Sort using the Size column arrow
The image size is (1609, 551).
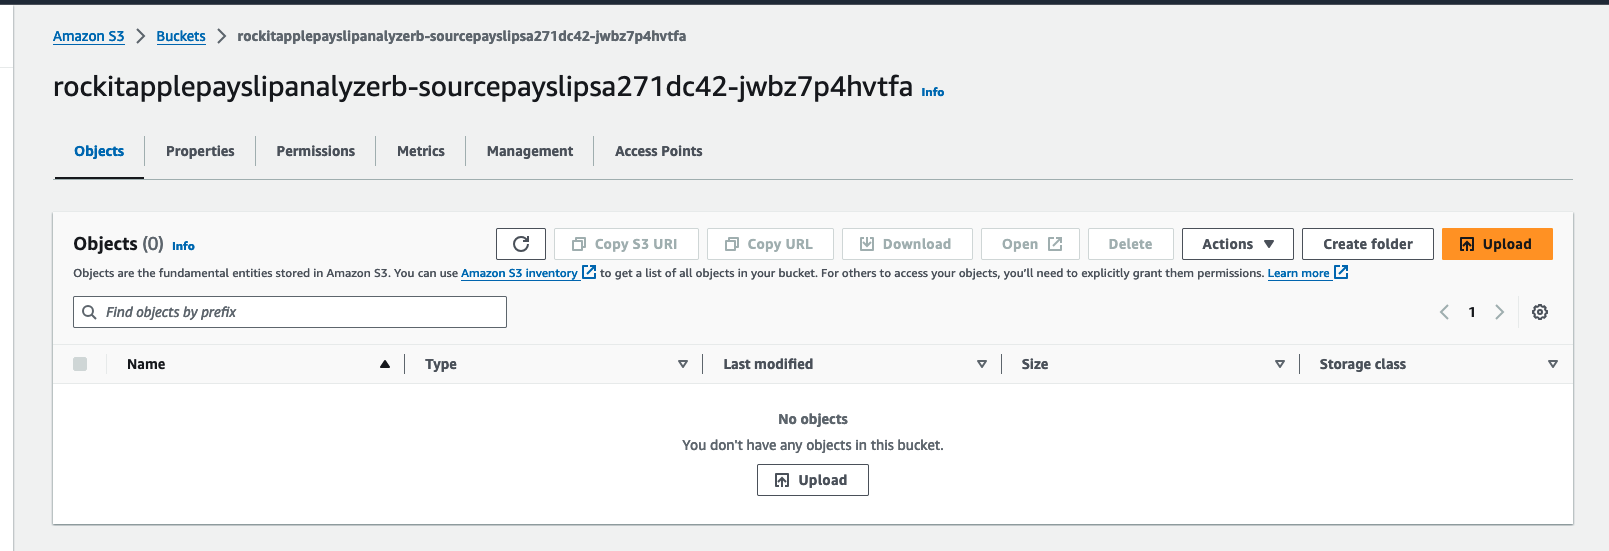point(1280,364)
